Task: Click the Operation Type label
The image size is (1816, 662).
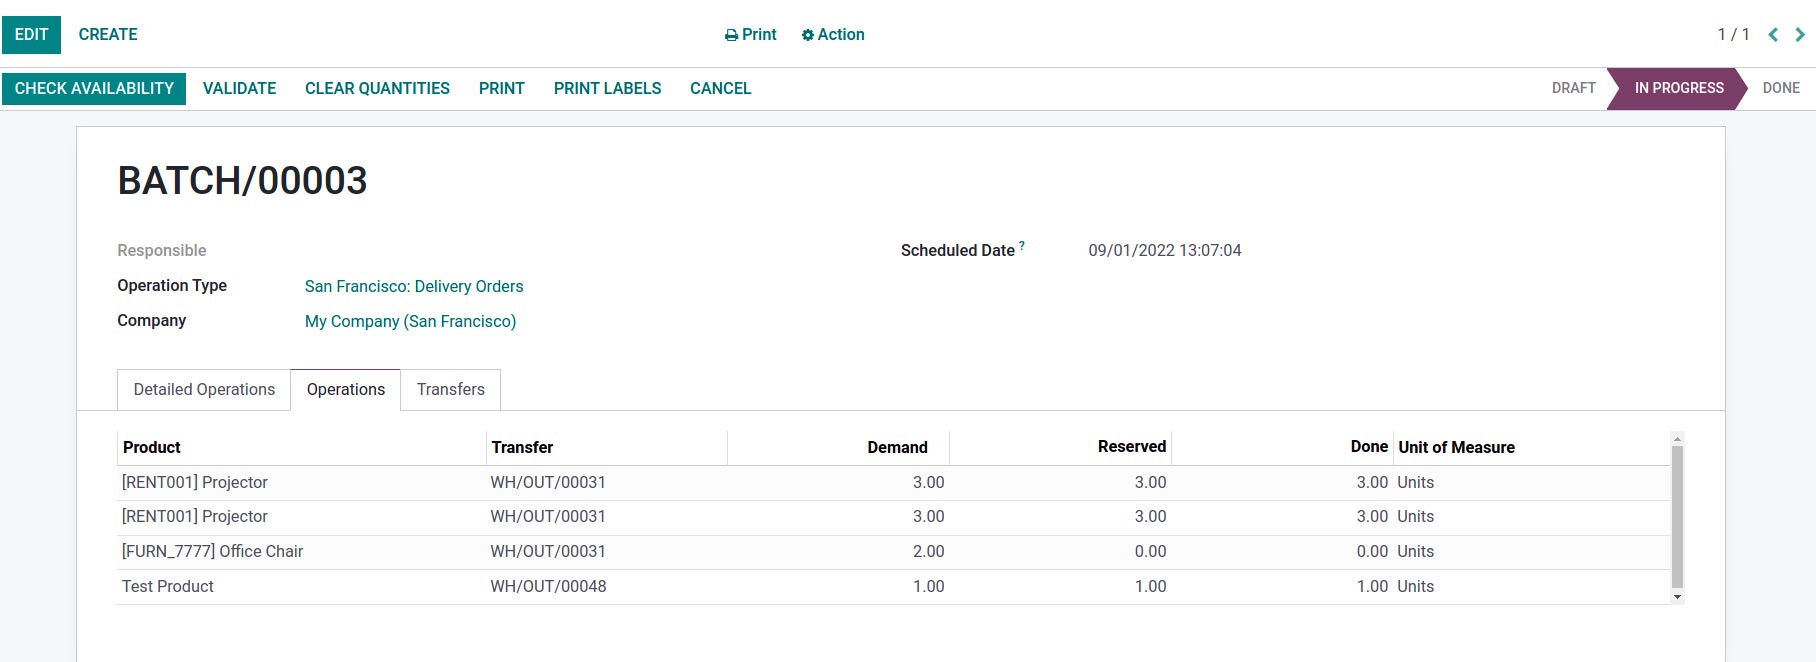Action: point(172,286)
